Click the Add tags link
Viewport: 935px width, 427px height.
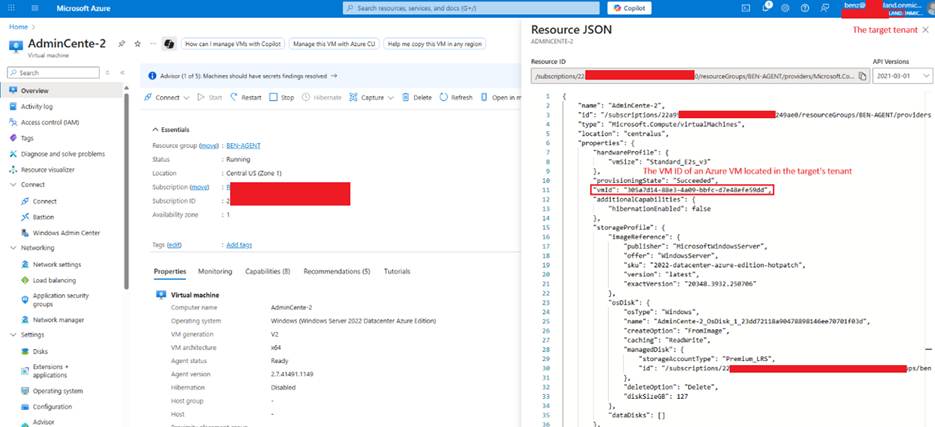pyautogui.click(x=239, y=244)
